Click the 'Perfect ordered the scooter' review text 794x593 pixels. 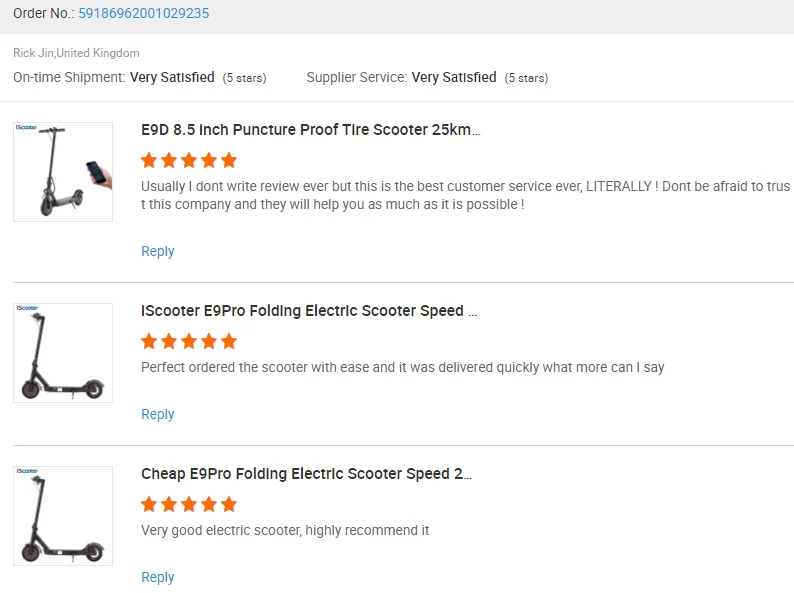(x=402, y=367)
